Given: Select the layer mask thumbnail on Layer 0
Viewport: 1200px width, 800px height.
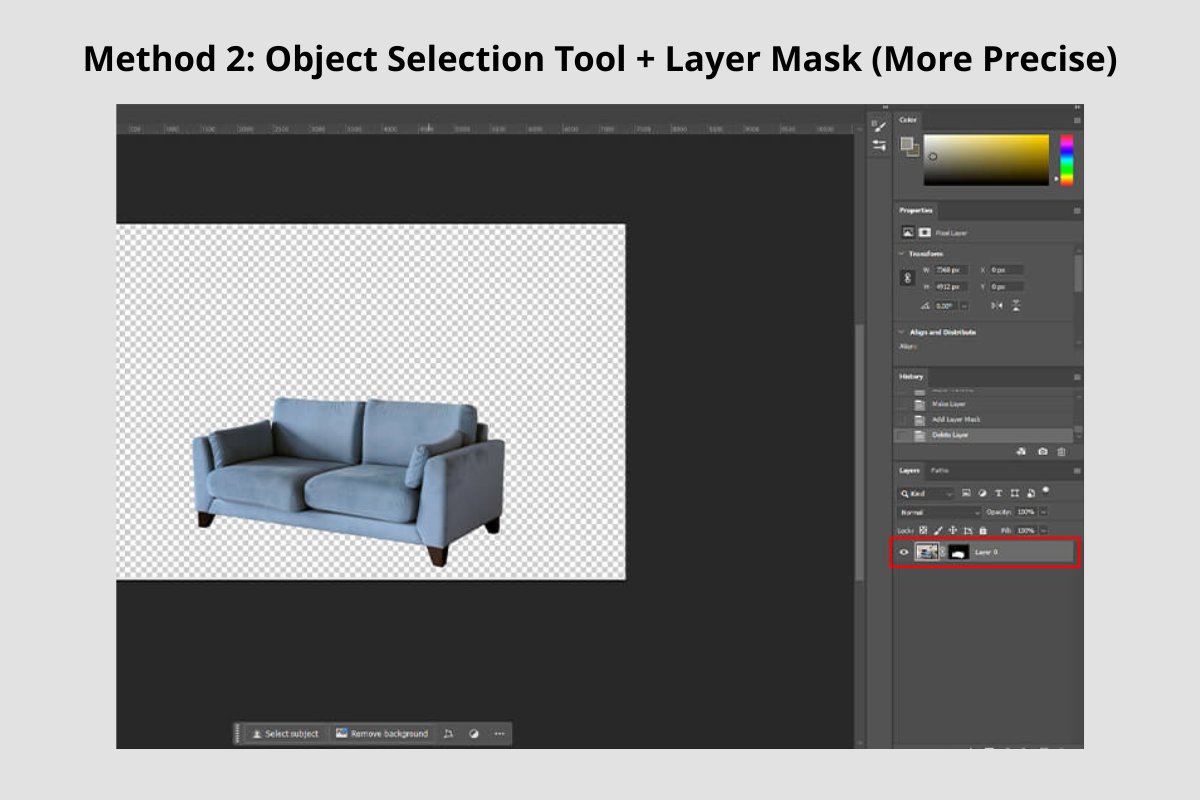Looking at the screenshot, I should (x=957, y=551).
